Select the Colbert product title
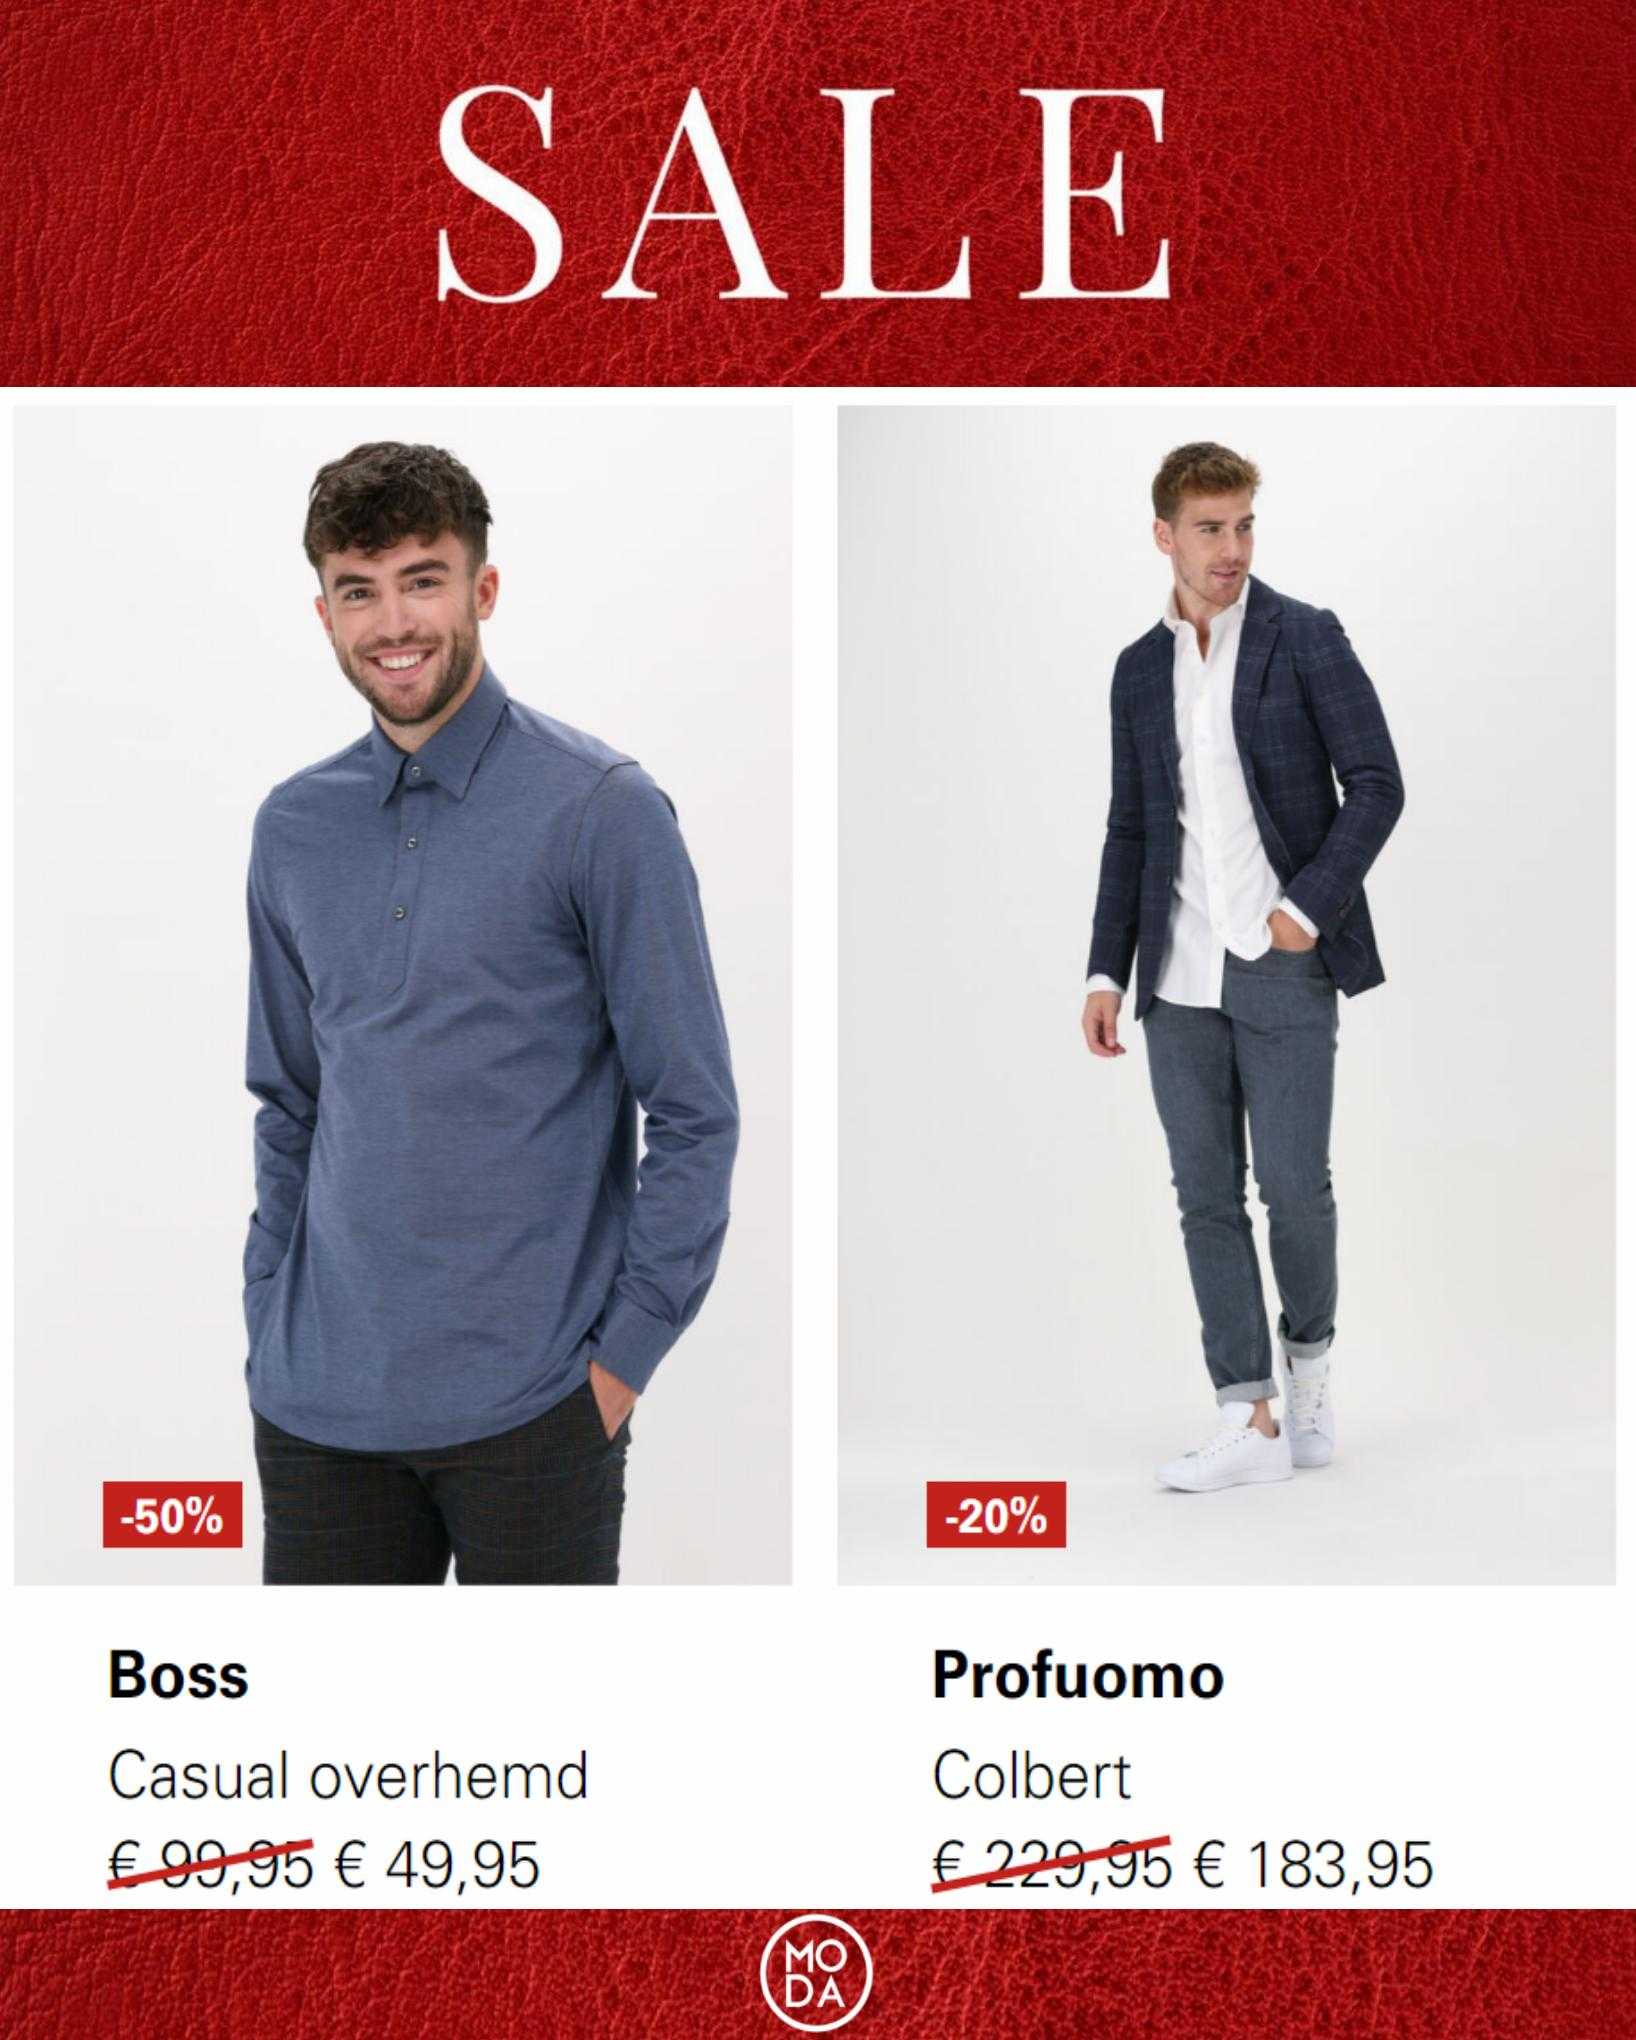This screenshot has width=1636, height=2040. (1032, 1777)
